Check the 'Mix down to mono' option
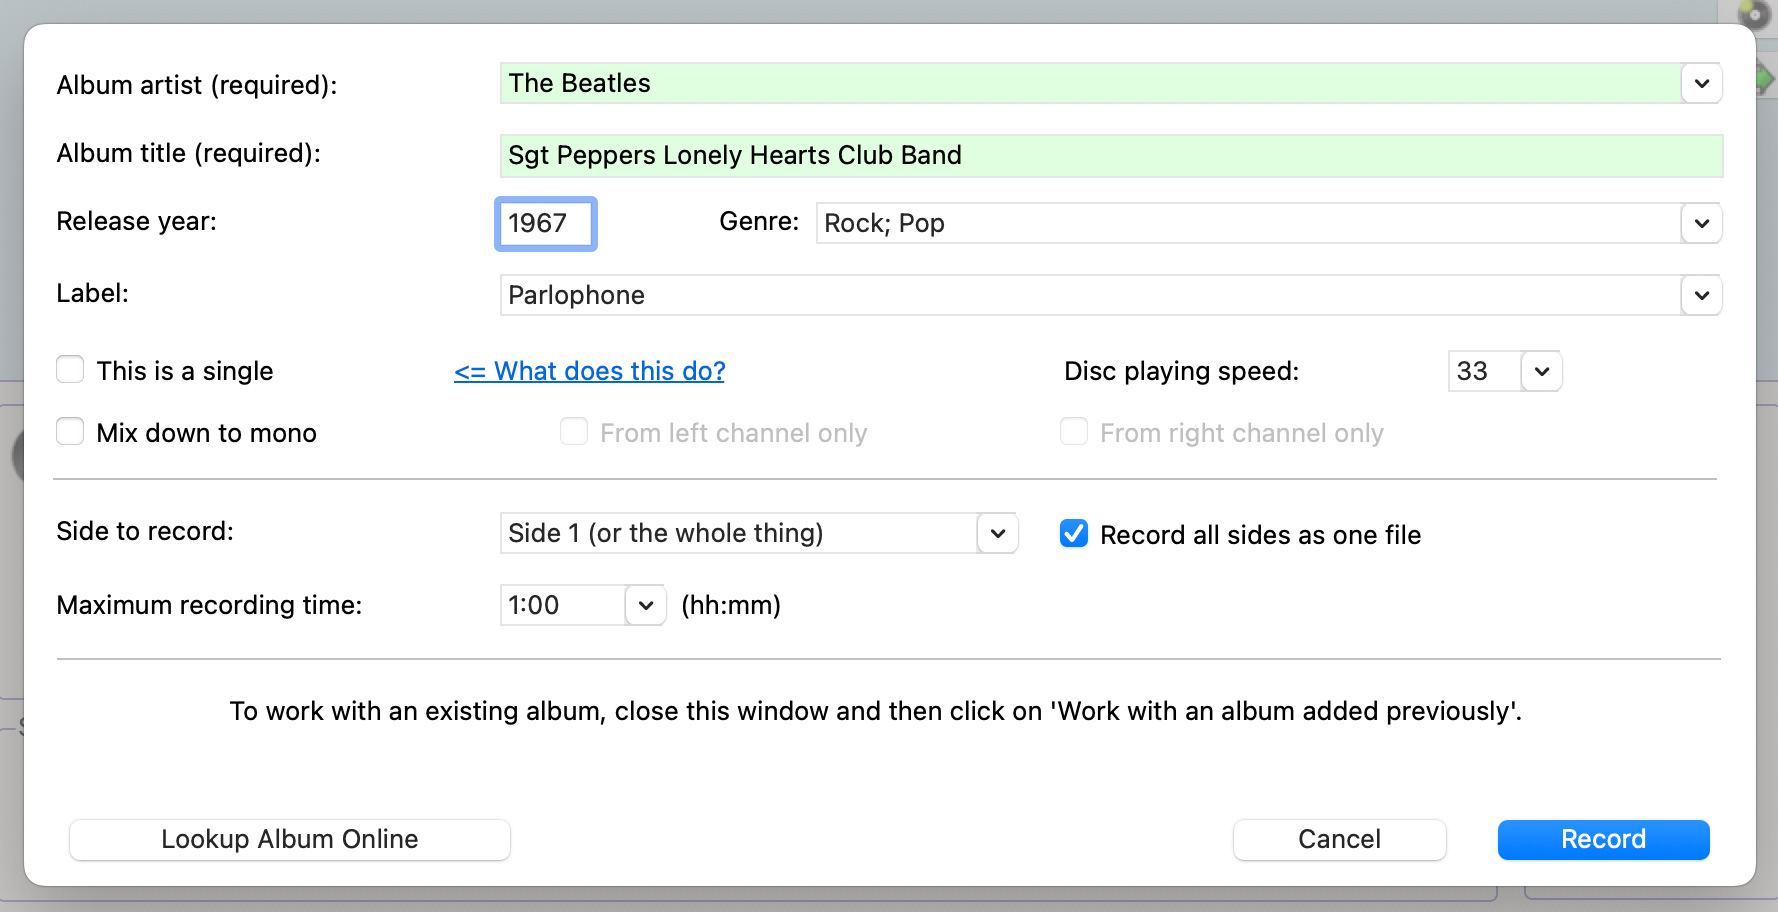The image size is (1778, 912). tap(70, 431)
